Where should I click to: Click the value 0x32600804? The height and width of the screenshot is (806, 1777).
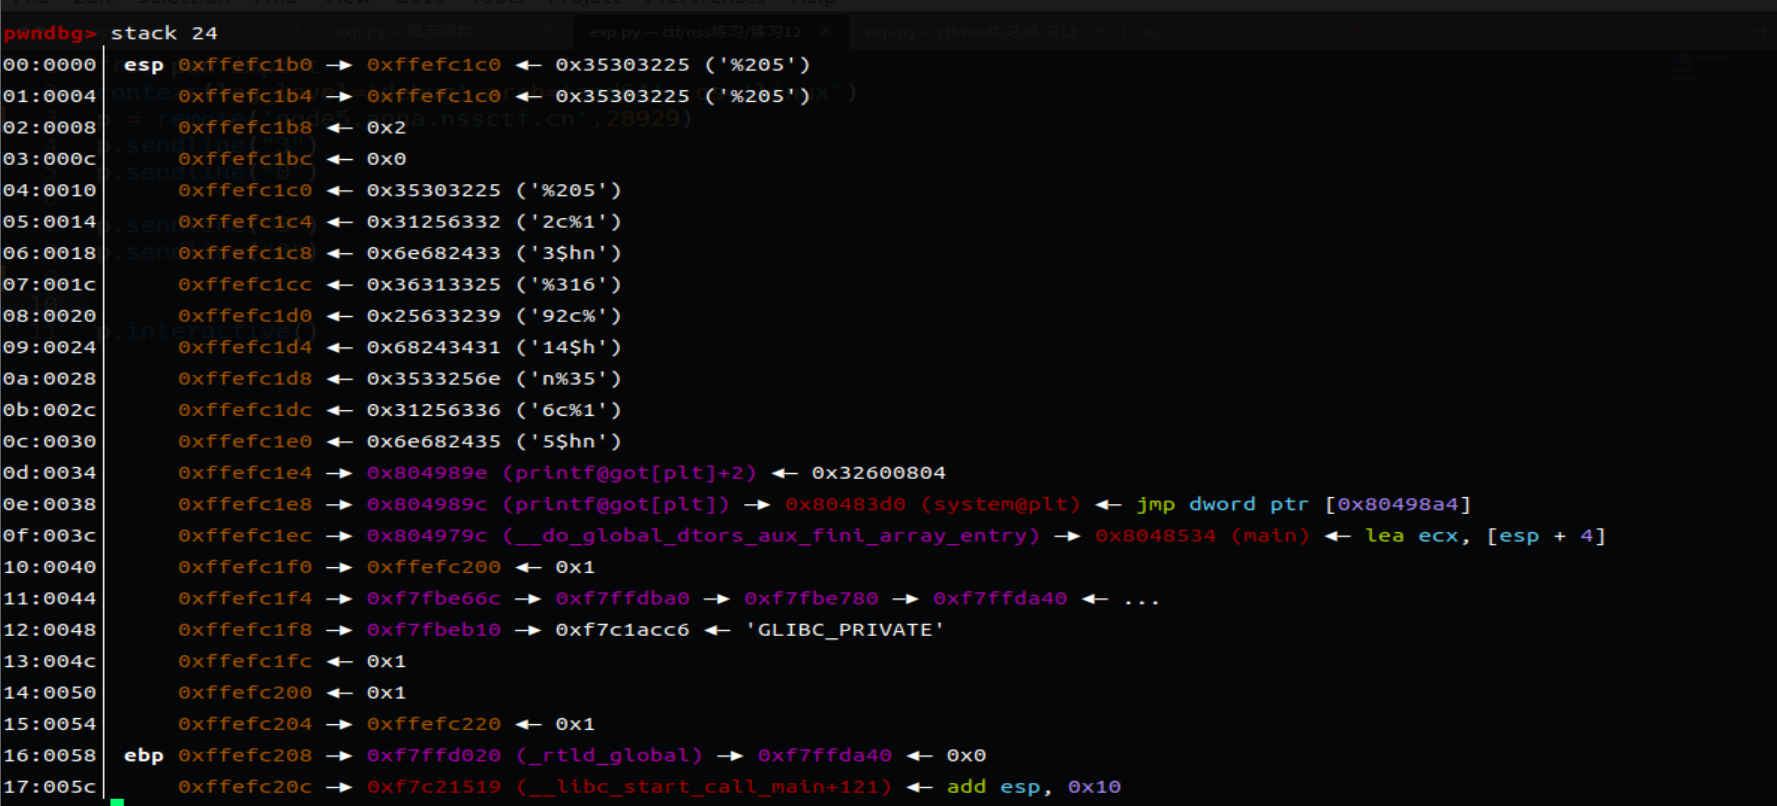click(x=878, y=473)
